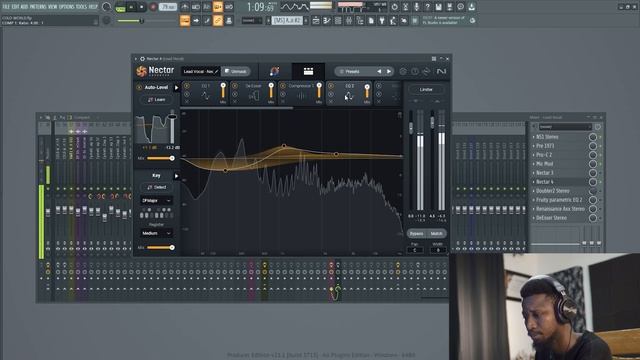
Task: Switch to the Nectar modules view icon
Action: click(308, 71)
